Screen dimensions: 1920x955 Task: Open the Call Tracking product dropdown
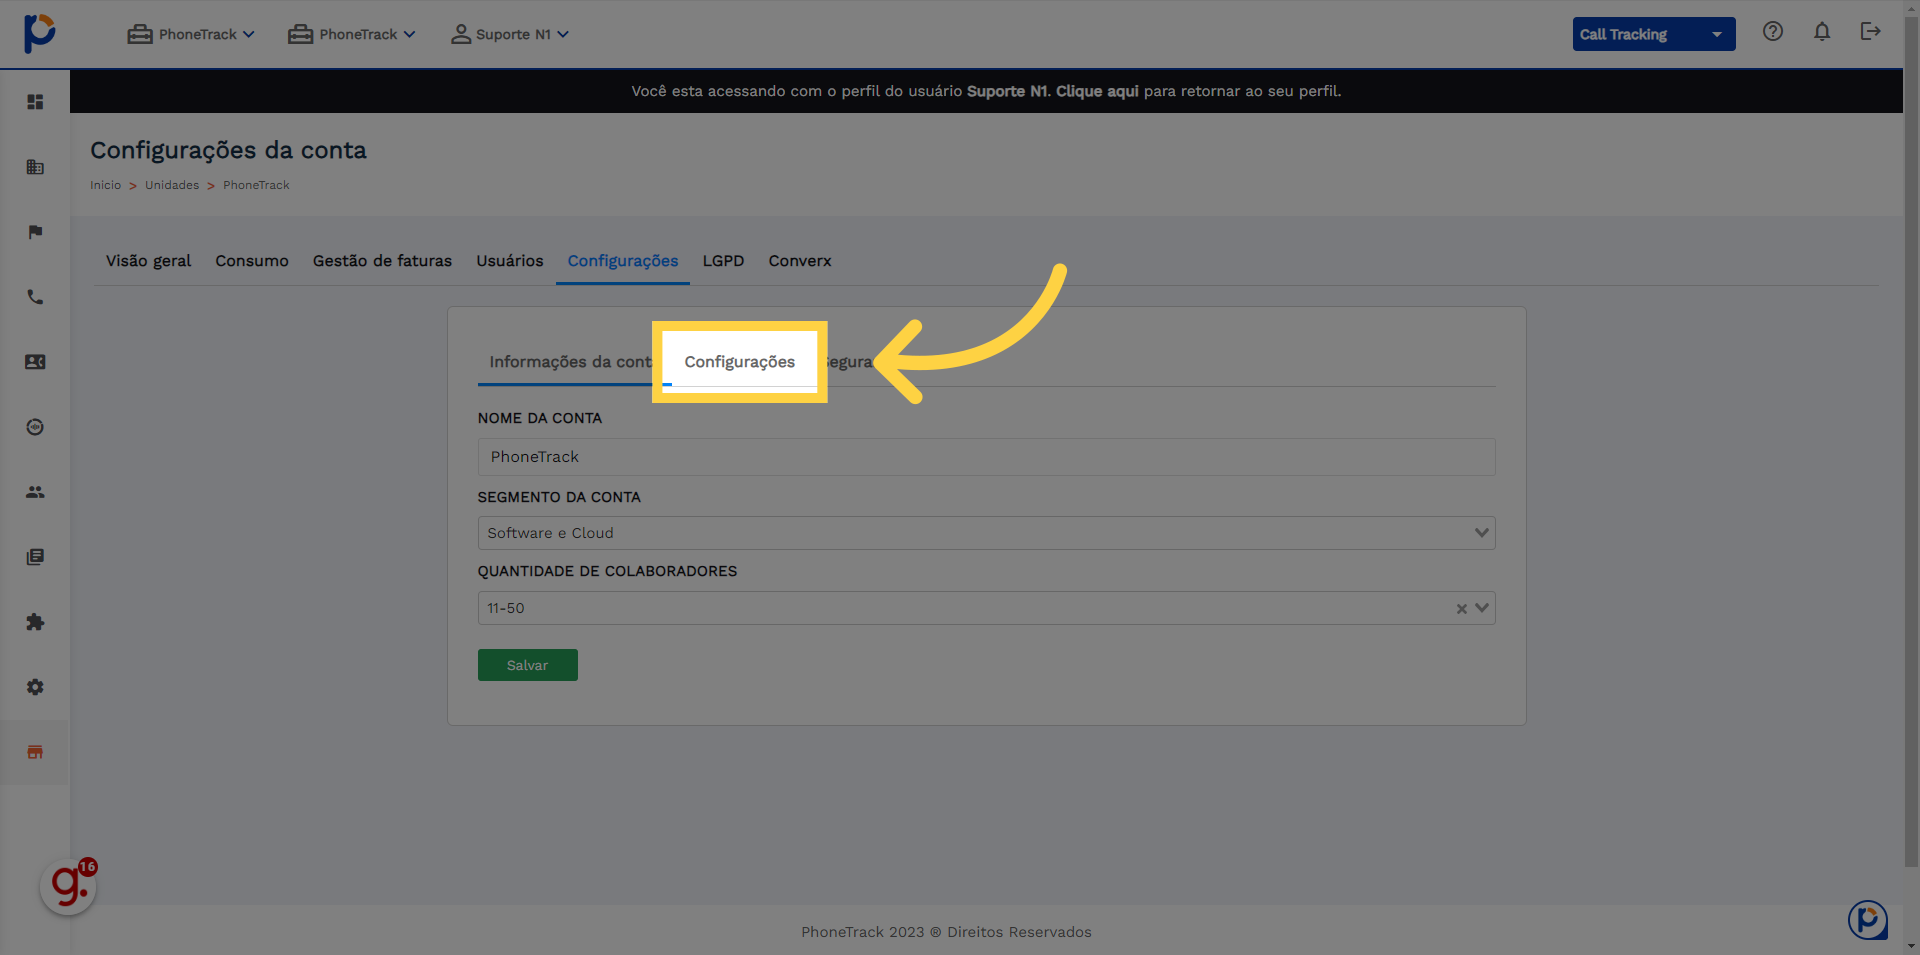[1654, 34]
